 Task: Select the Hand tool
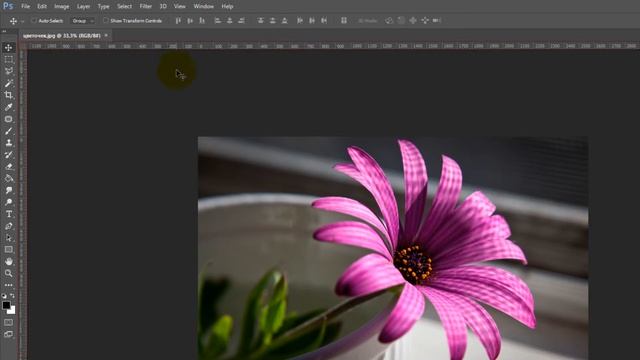(x=8, y=261)
